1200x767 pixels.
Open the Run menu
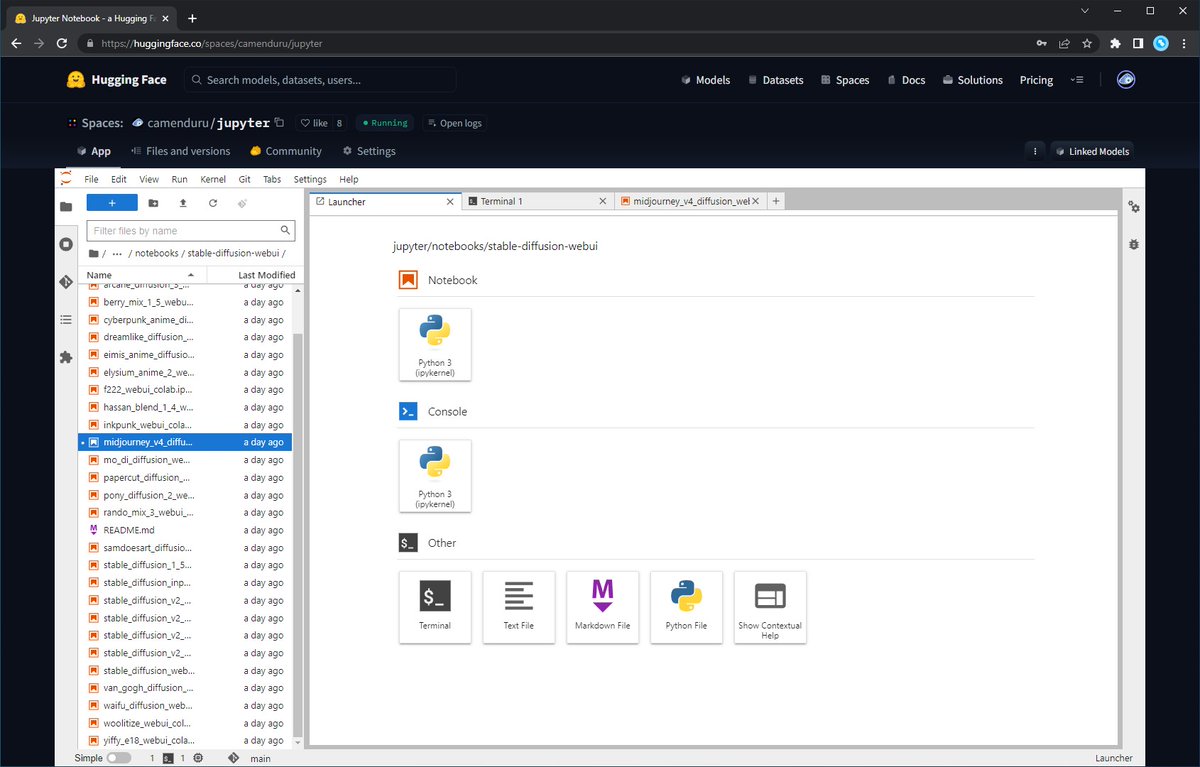[179, 179]
